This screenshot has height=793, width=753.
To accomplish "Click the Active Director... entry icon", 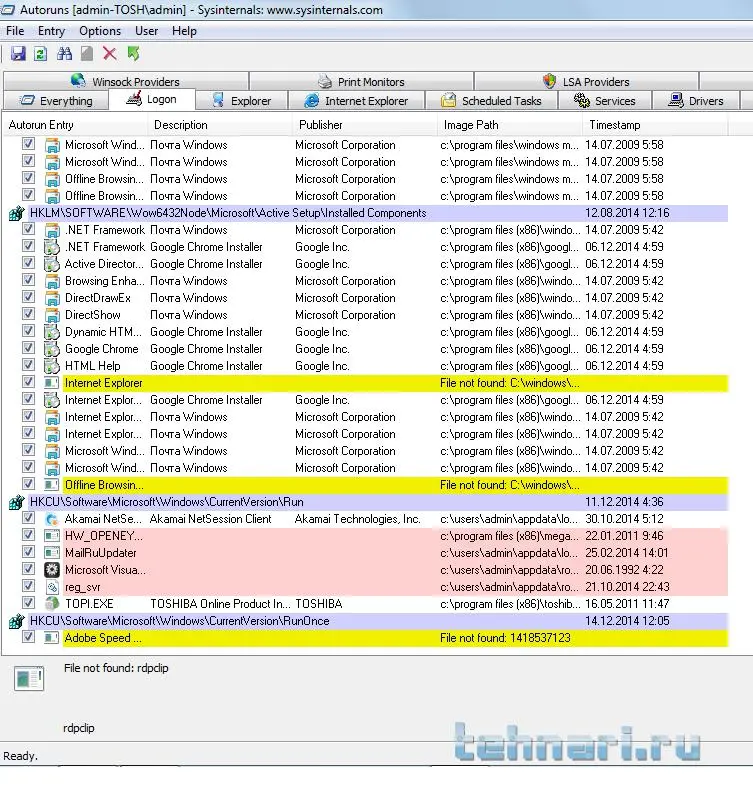I will point(52,264).
